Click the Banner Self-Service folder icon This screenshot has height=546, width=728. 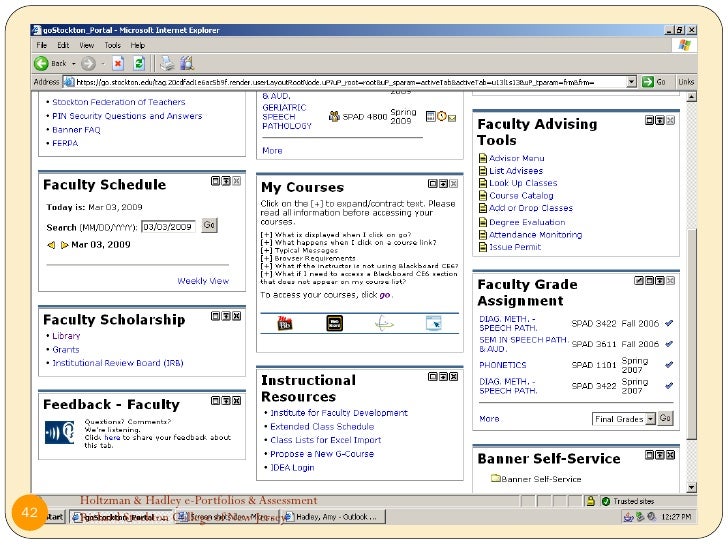tap(495, 478)
